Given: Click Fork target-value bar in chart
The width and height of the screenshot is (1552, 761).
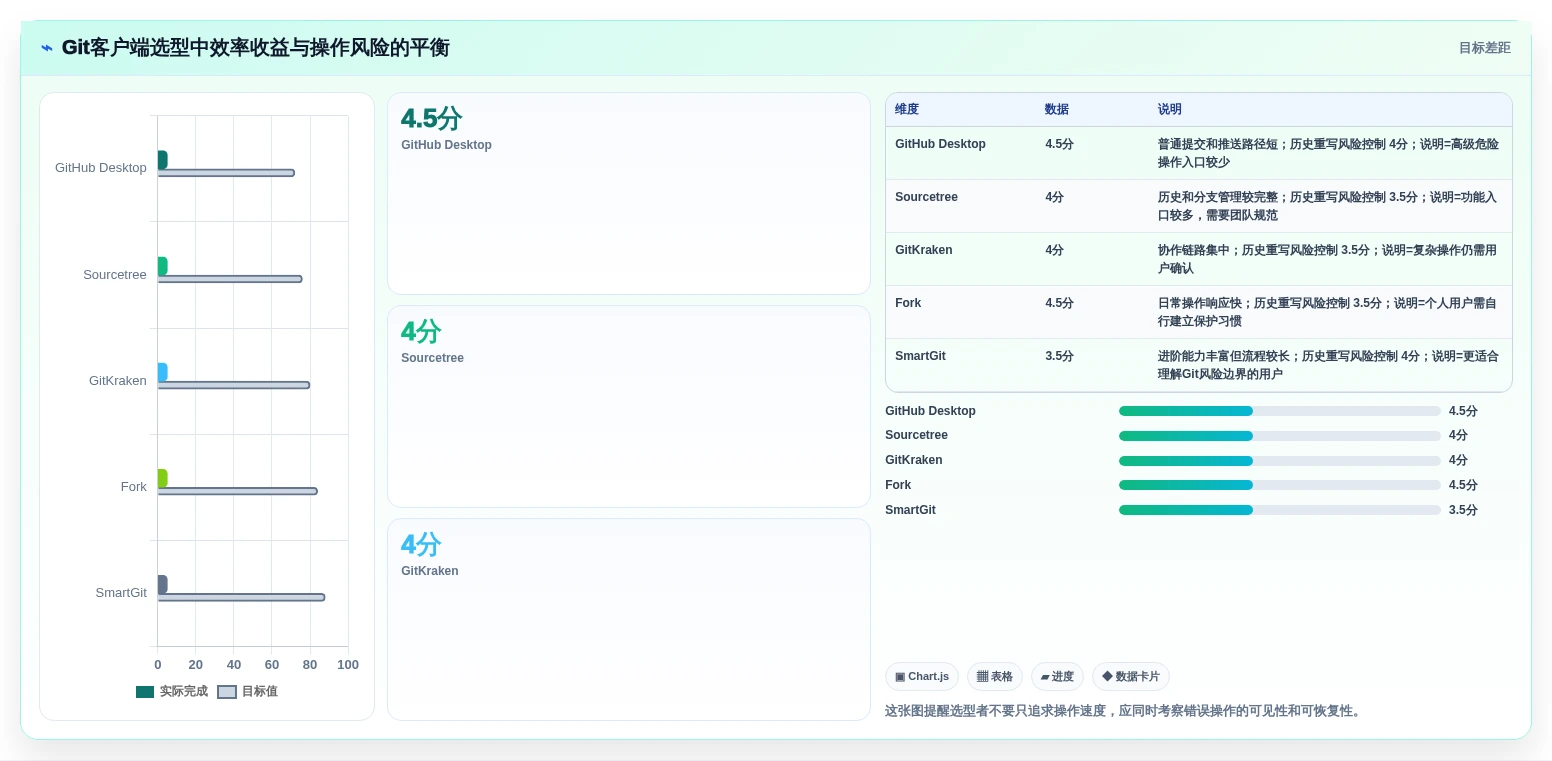Looking at the screenshot, I should (x=237, y=491).
